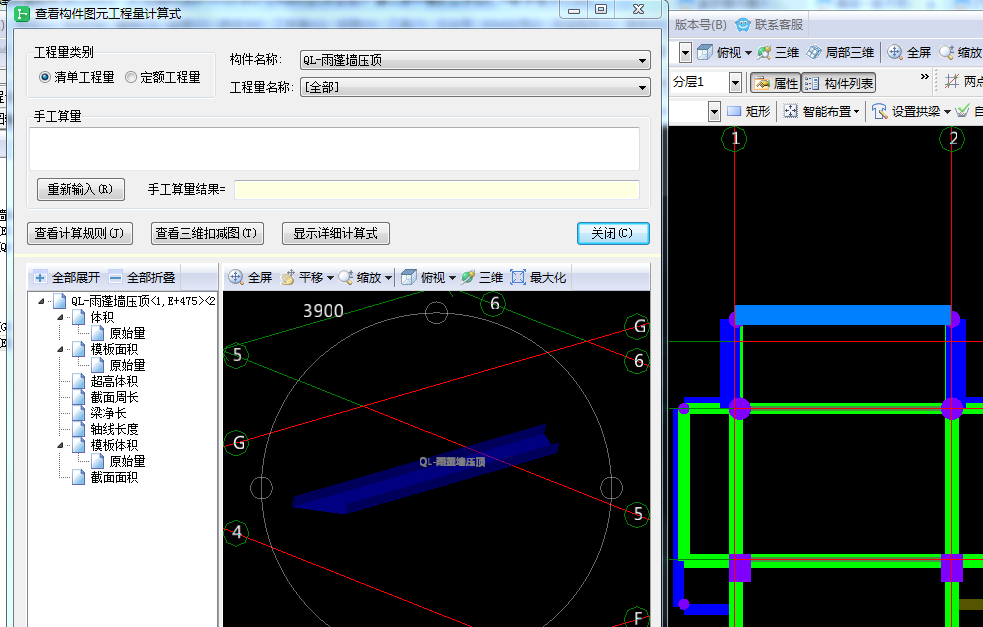Image resolution: width=983 pixels, height=627 pixels.
Task: Click the top rotation handle on orbit circle
Action: (x=436, y=312)
